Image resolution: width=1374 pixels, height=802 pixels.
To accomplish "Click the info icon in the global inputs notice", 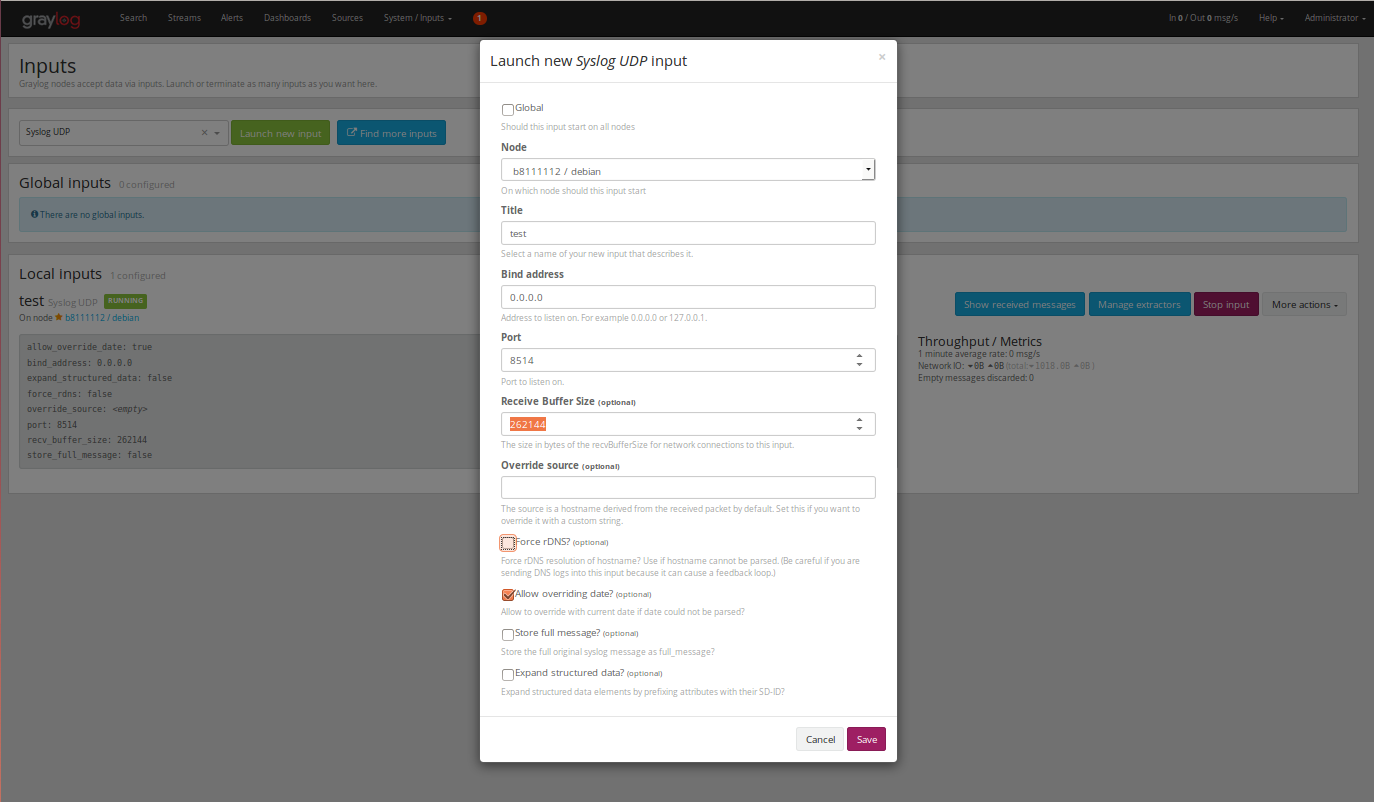I will coord(34,214).
